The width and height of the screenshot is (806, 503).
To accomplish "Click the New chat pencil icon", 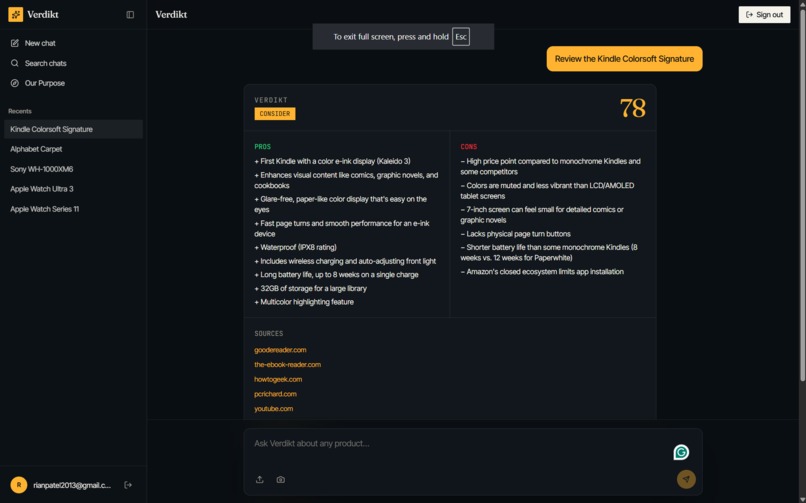I will (14, 43).
